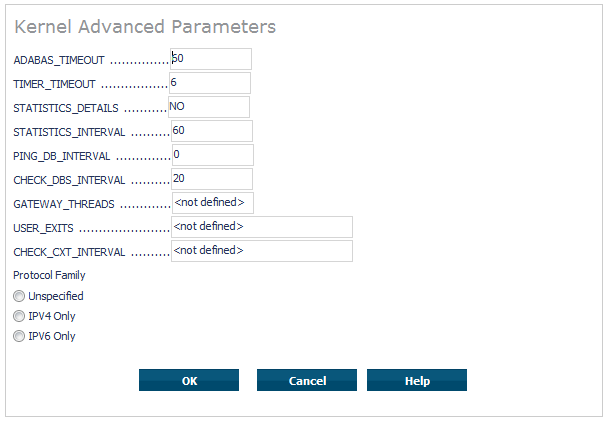Click the ADABAS_TIMEOUT input field

click(211, 59)
